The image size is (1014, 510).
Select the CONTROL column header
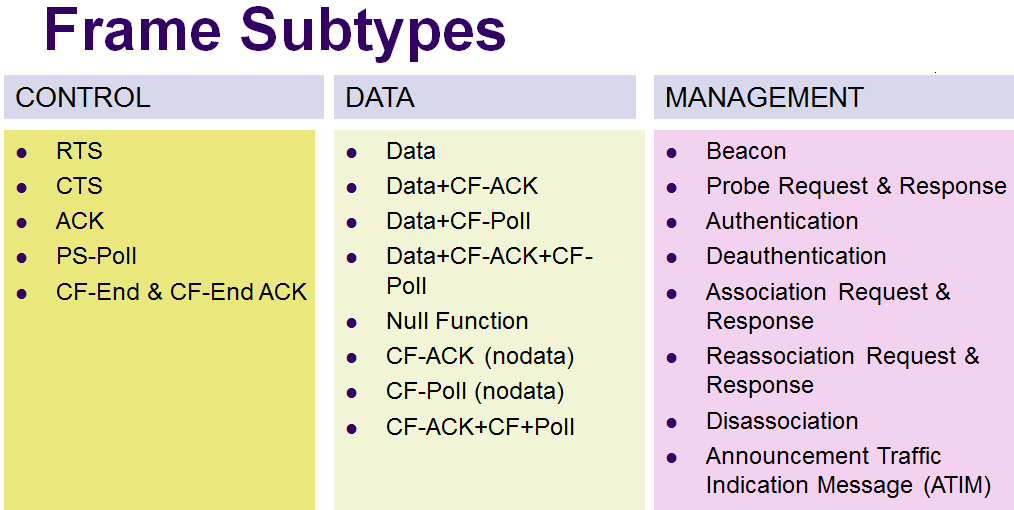click(x=83, y=98)
